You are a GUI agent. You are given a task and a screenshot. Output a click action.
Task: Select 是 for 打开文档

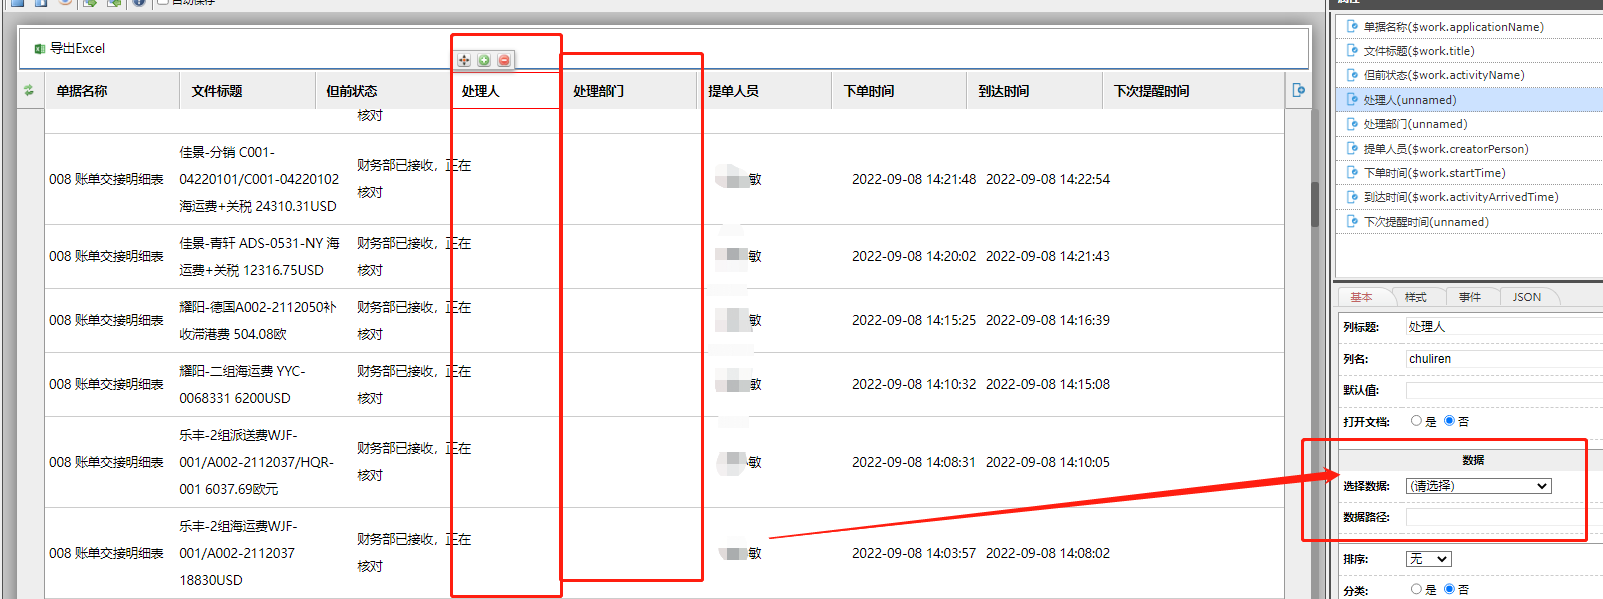pyautogui.click(x=1416, y=421)
